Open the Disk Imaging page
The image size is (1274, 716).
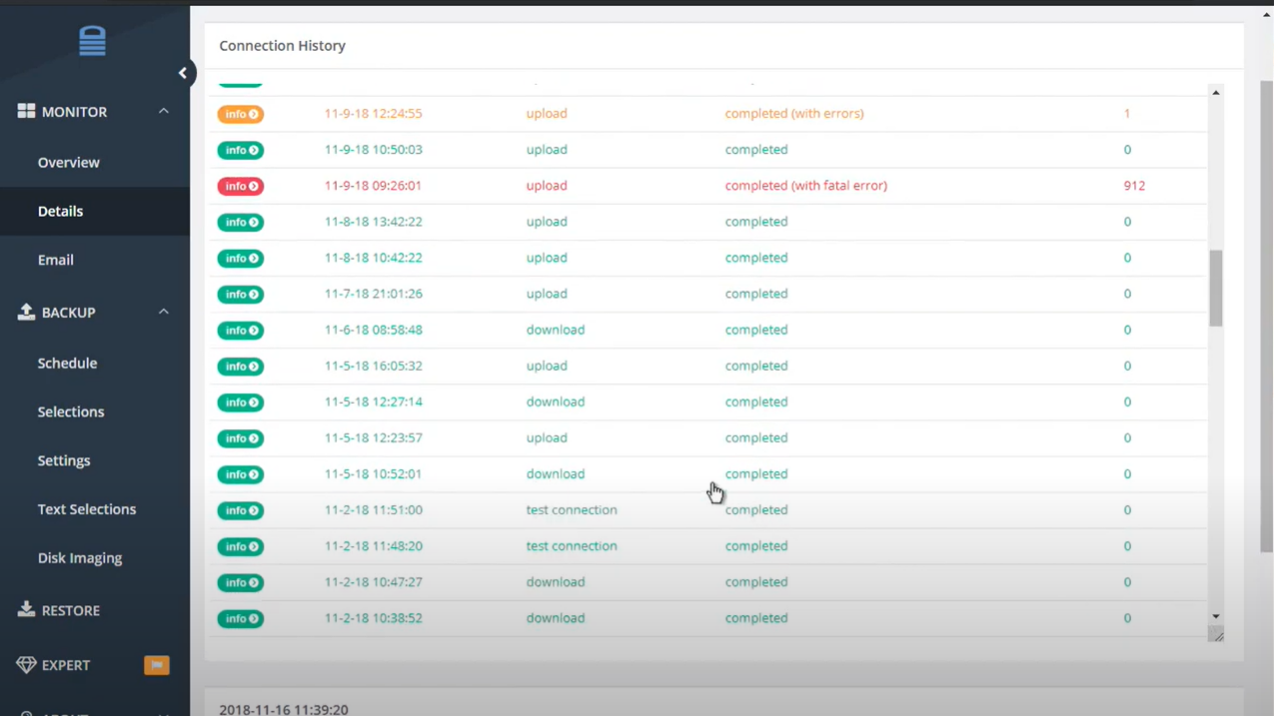(x=80, y=557)
